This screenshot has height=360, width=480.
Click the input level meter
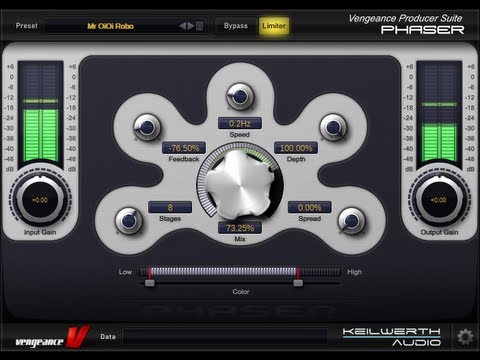41,113
